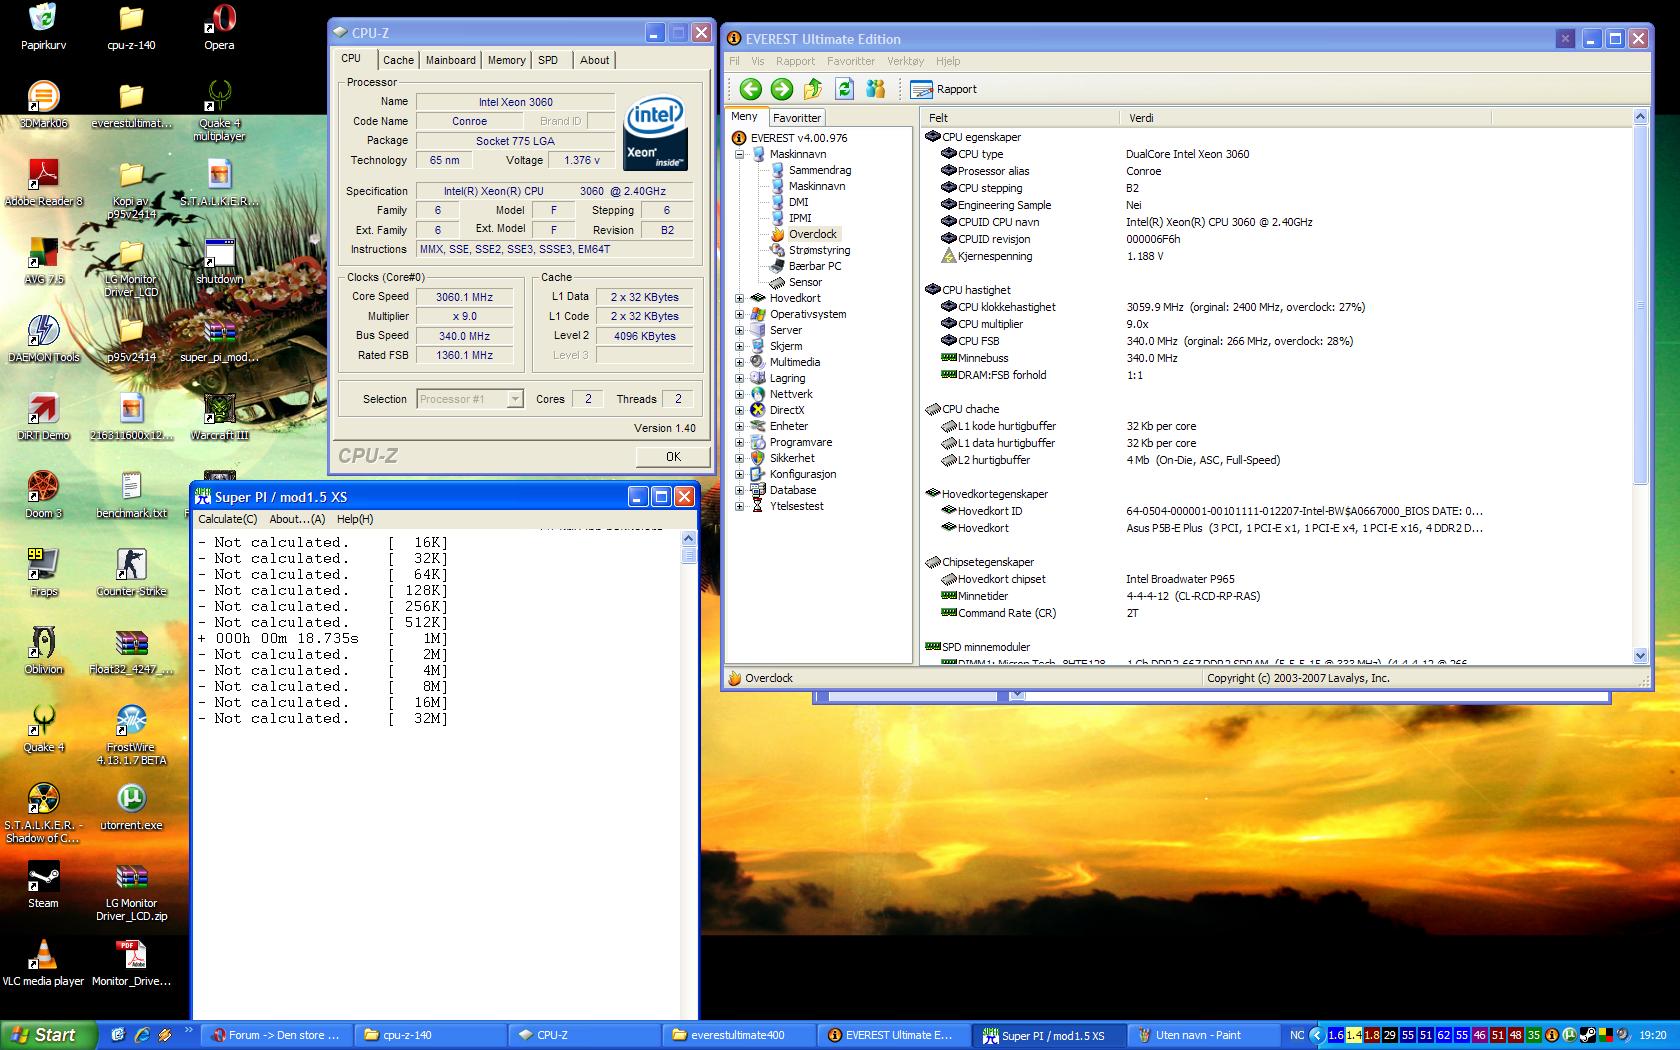Open the AVG 7.5 desktop icon
The image size is (1680, 1050).
[43, 260]
